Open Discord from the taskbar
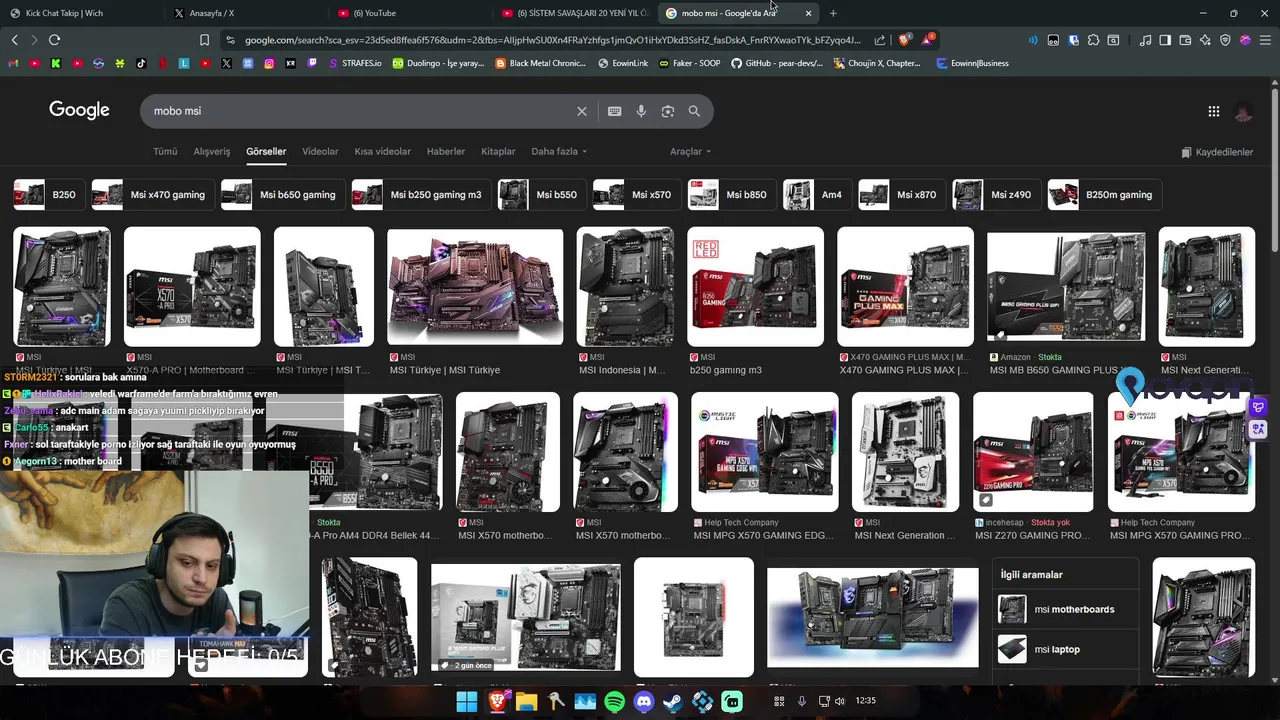The image size is (1280, 720). point(644,702)
